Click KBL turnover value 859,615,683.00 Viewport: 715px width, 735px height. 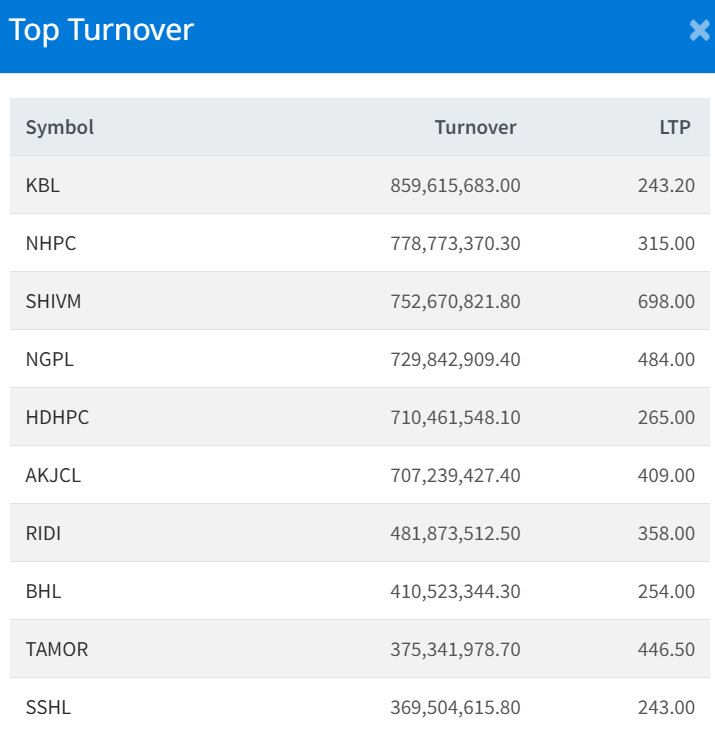455,185
